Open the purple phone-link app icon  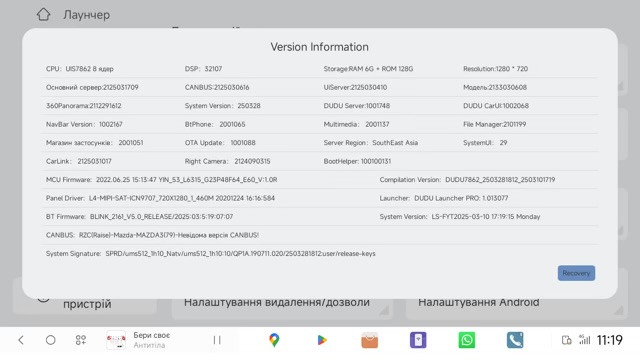tap(418, 340)
